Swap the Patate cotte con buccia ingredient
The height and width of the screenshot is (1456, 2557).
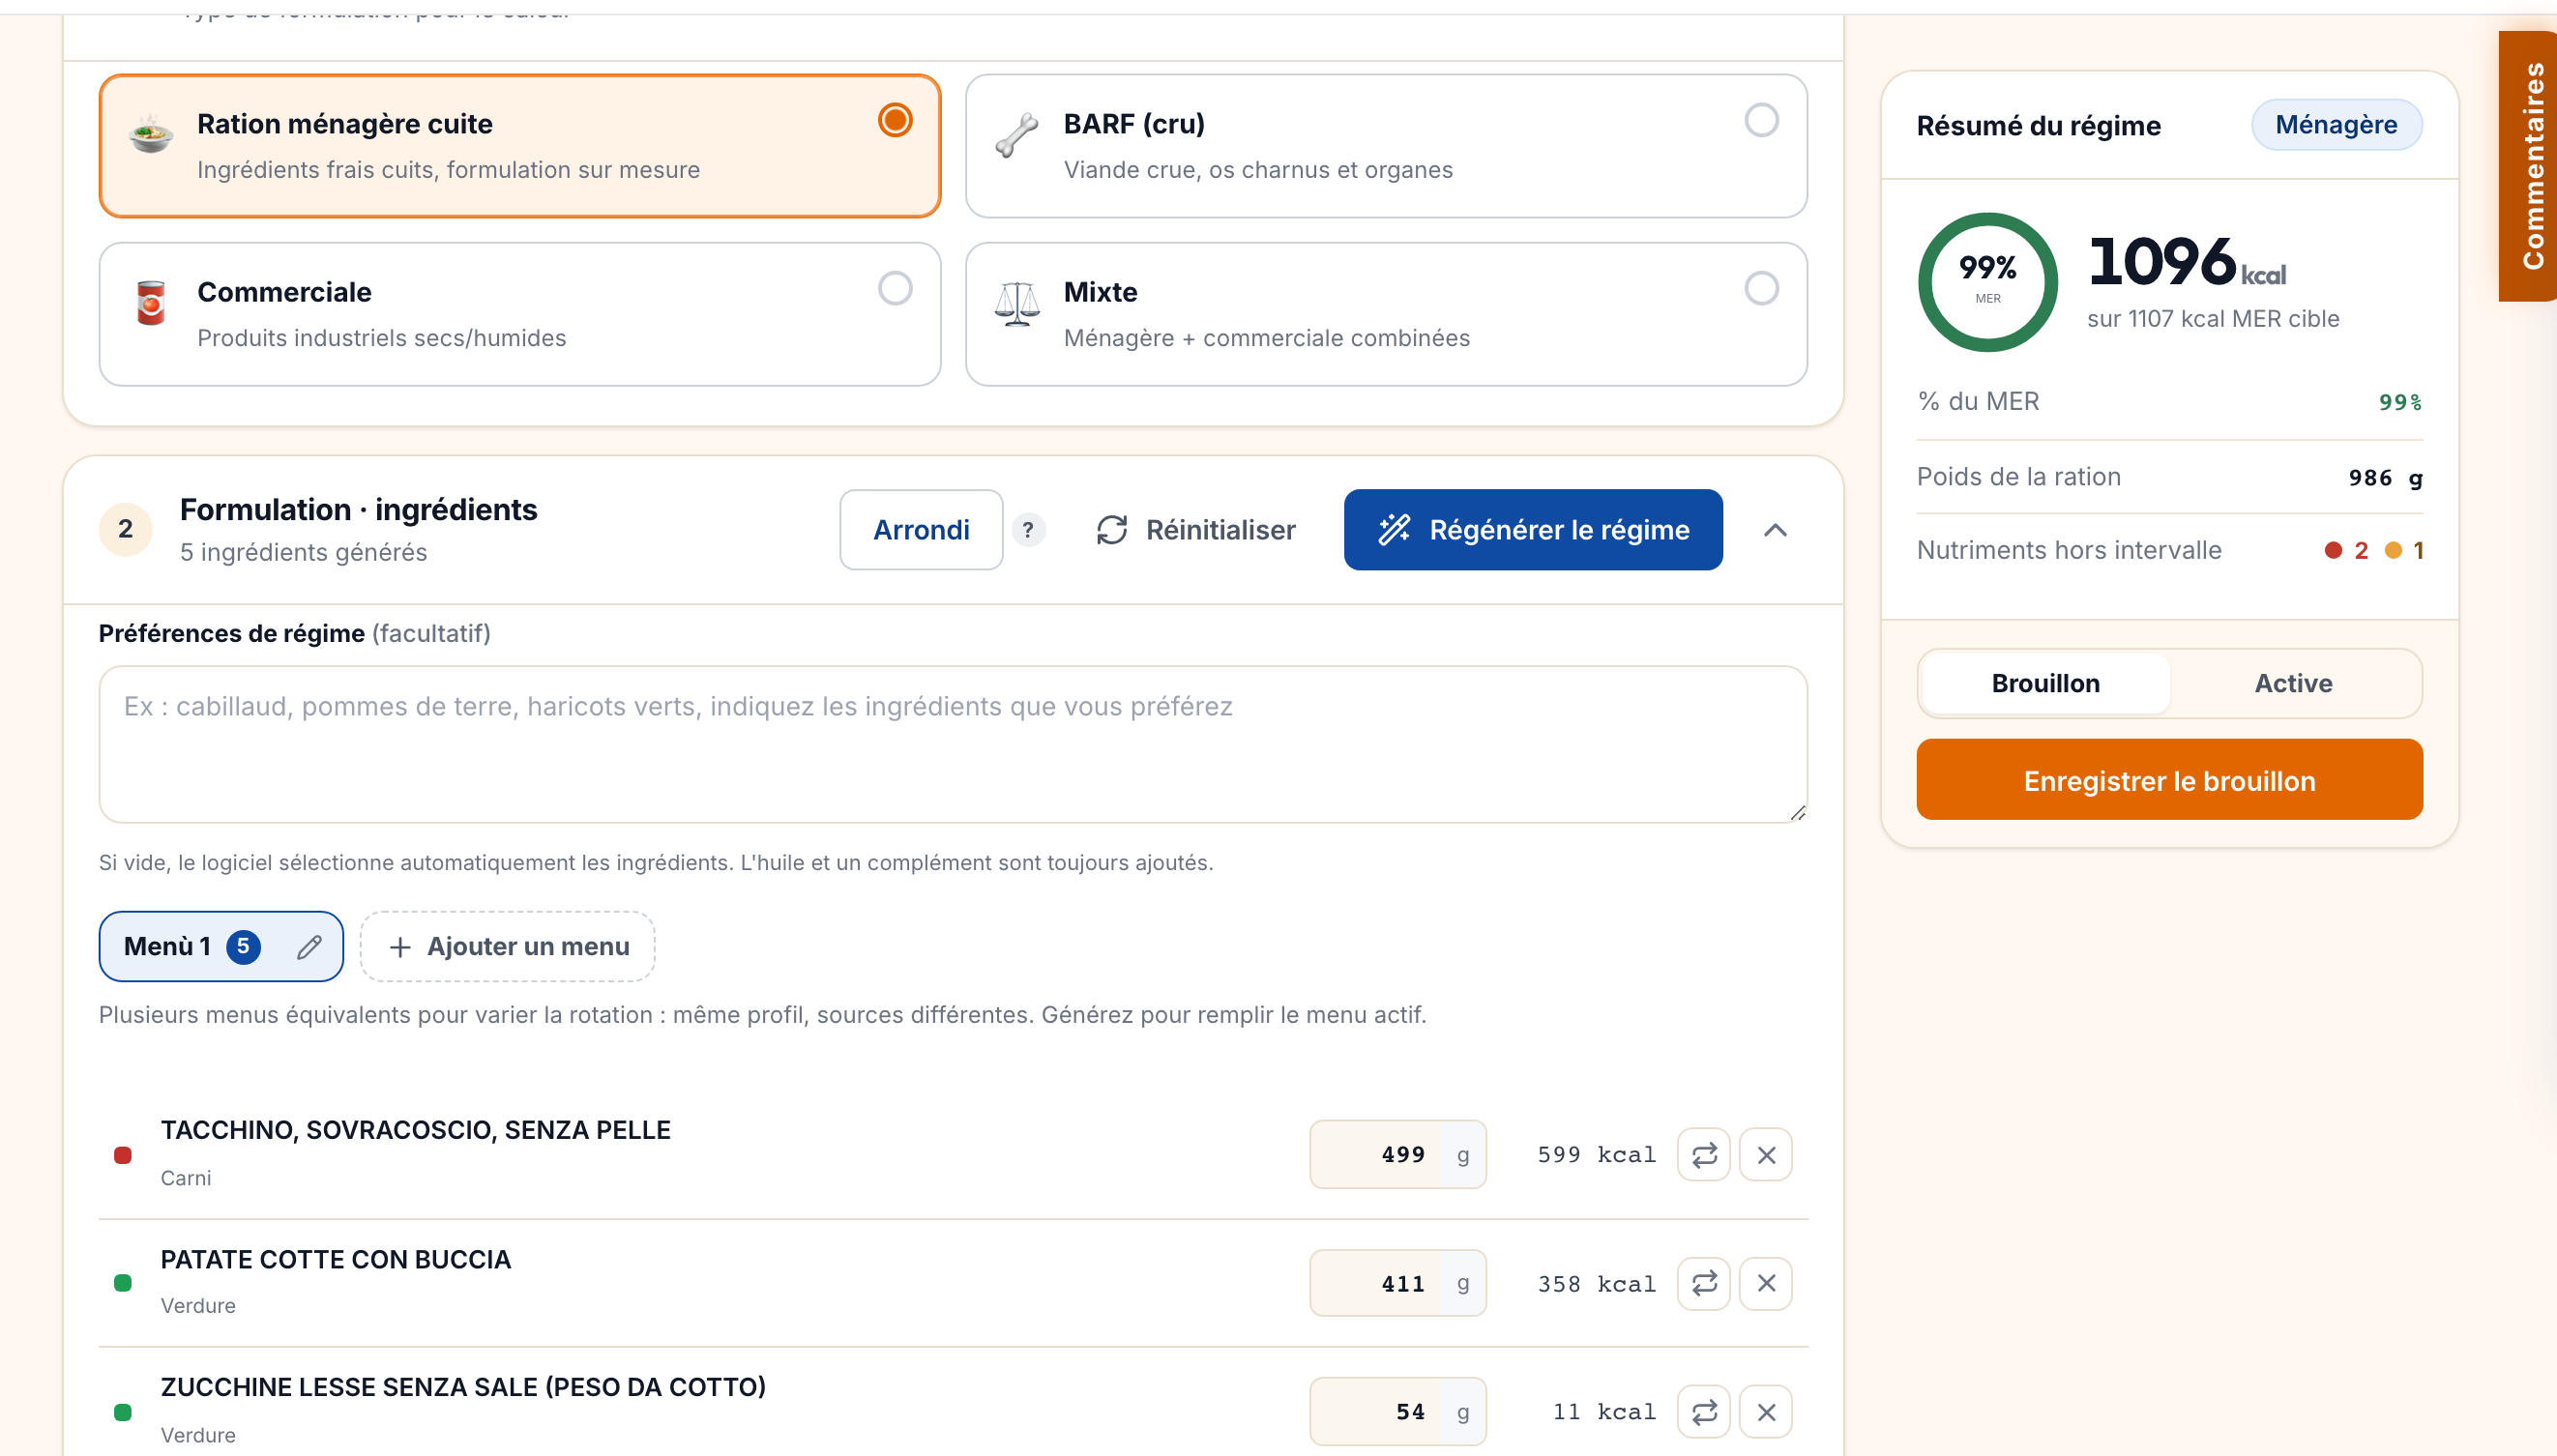click(1703, 1283)
